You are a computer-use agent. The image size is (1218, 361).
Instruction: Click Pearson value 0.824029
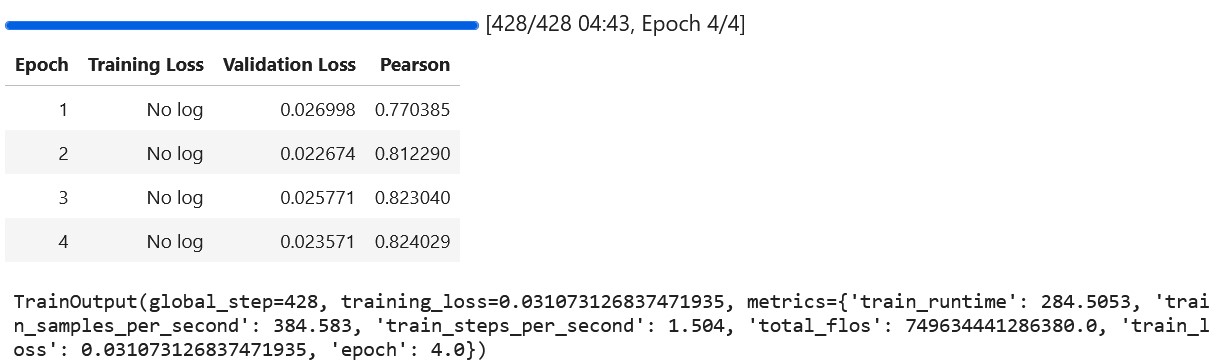[412, 242]
